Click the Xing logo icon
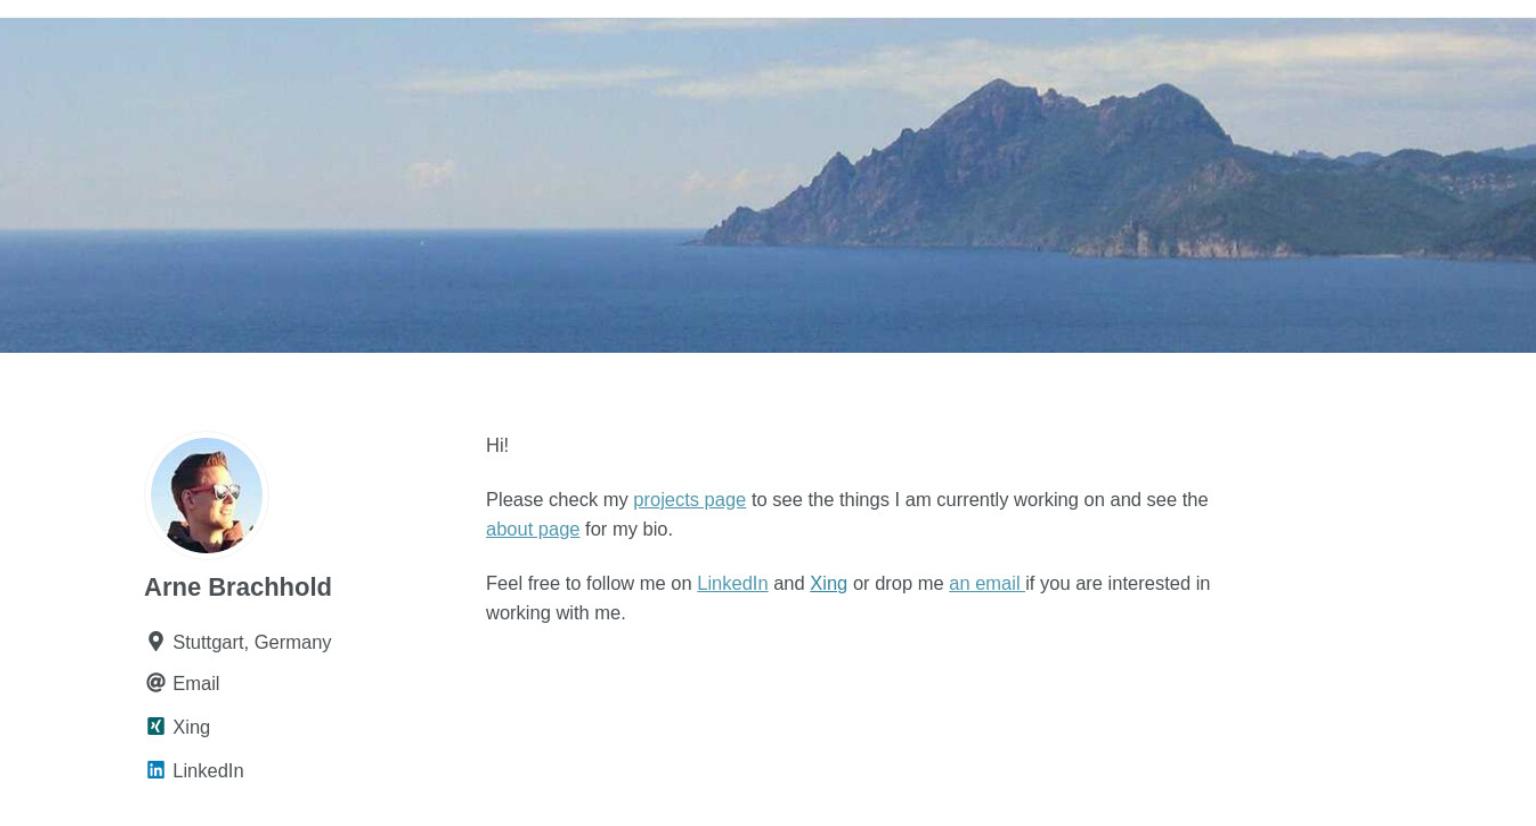Screen dimensions: 1536x826 (x=155, y=726)
